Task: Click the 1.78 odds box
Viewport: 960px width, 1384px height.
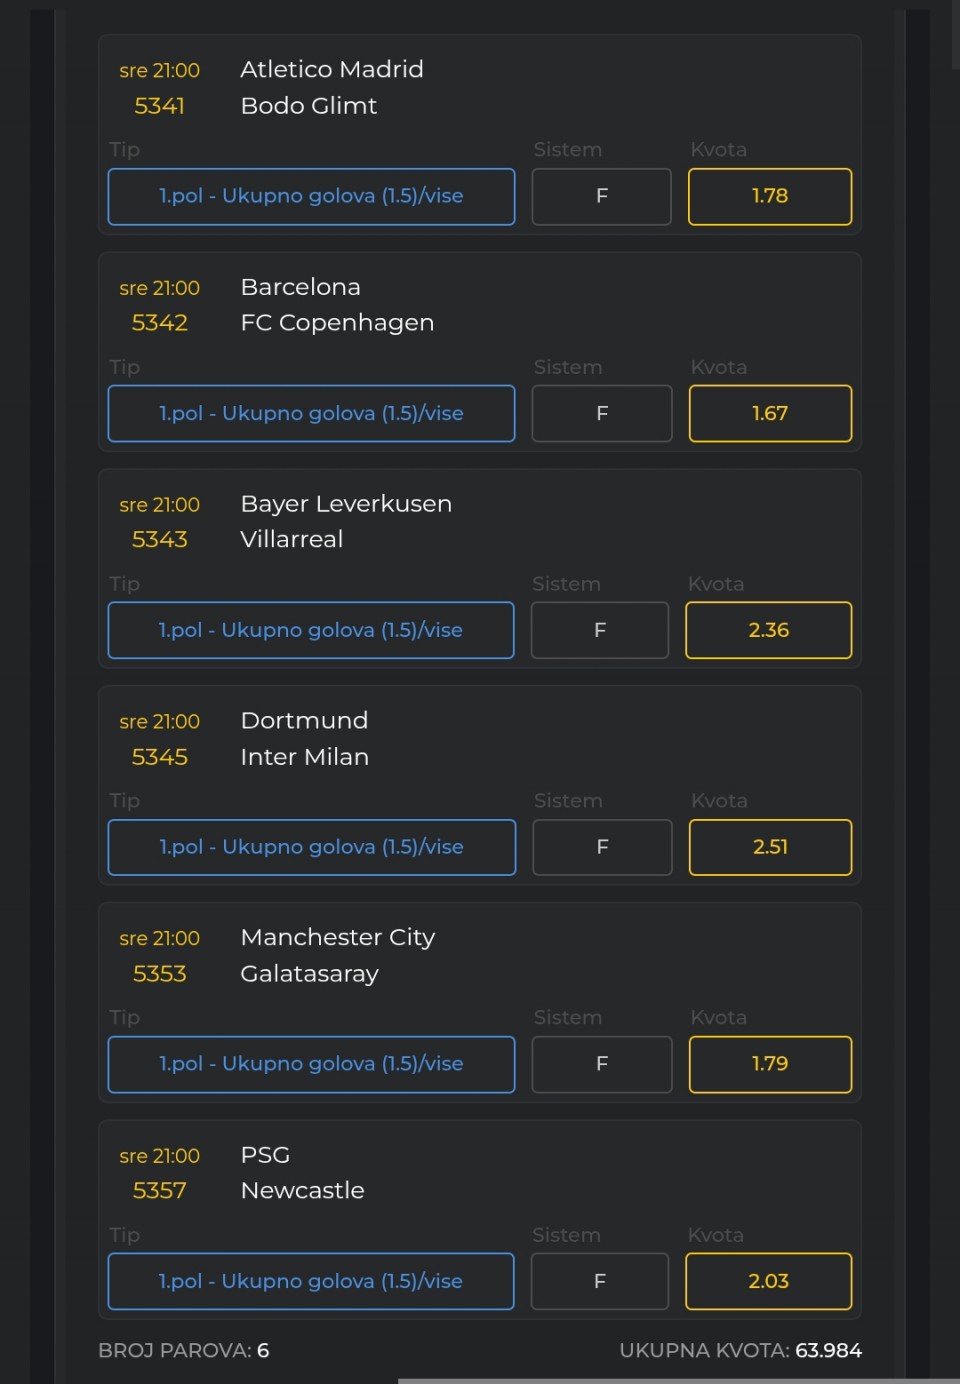Action: tap(769, 196)
